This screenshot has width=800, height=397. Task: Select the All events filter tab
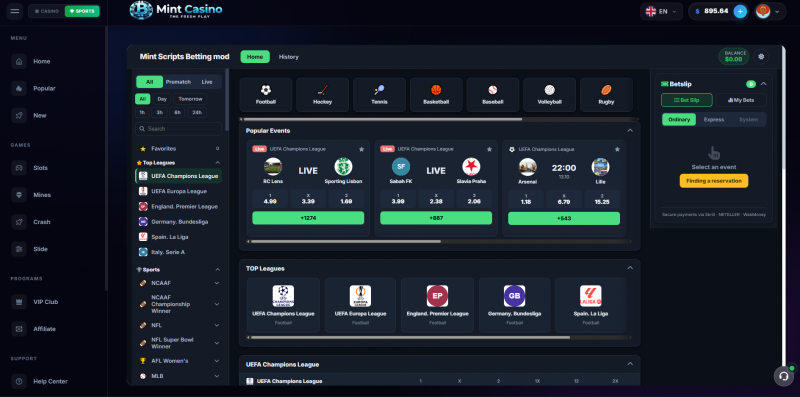pos(149,82)
